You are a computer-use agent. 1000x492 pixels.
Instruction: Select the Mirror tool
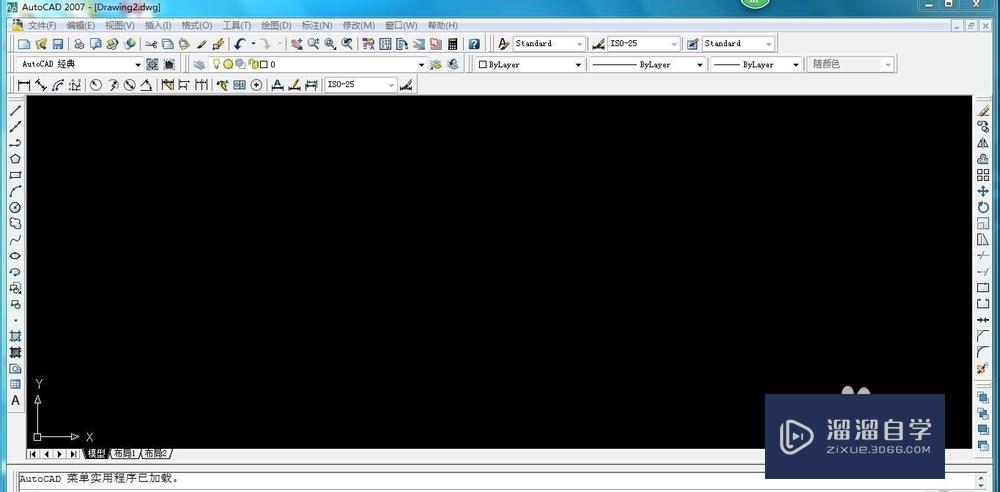tap(983, 143)
